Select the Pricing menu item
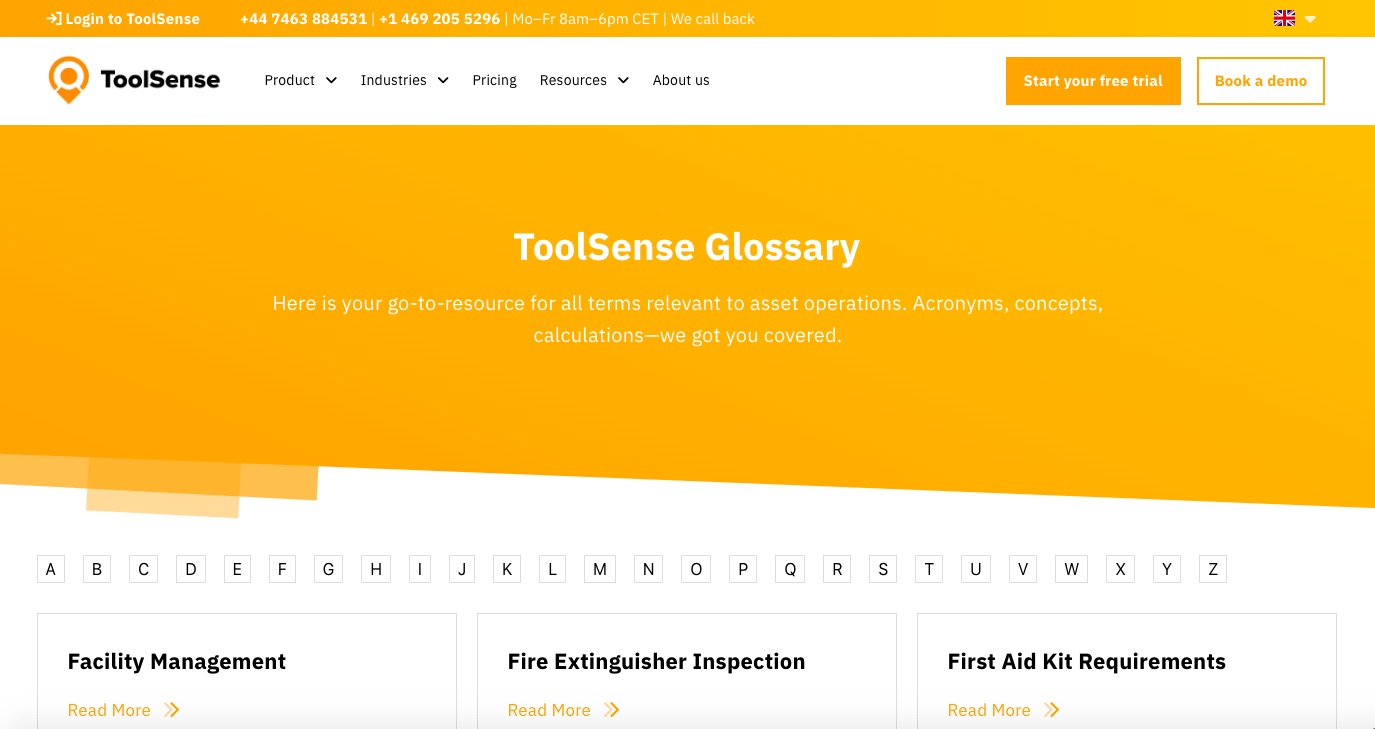The height and width of the screenshot is (729, 1375). click(x=494, y=80)
